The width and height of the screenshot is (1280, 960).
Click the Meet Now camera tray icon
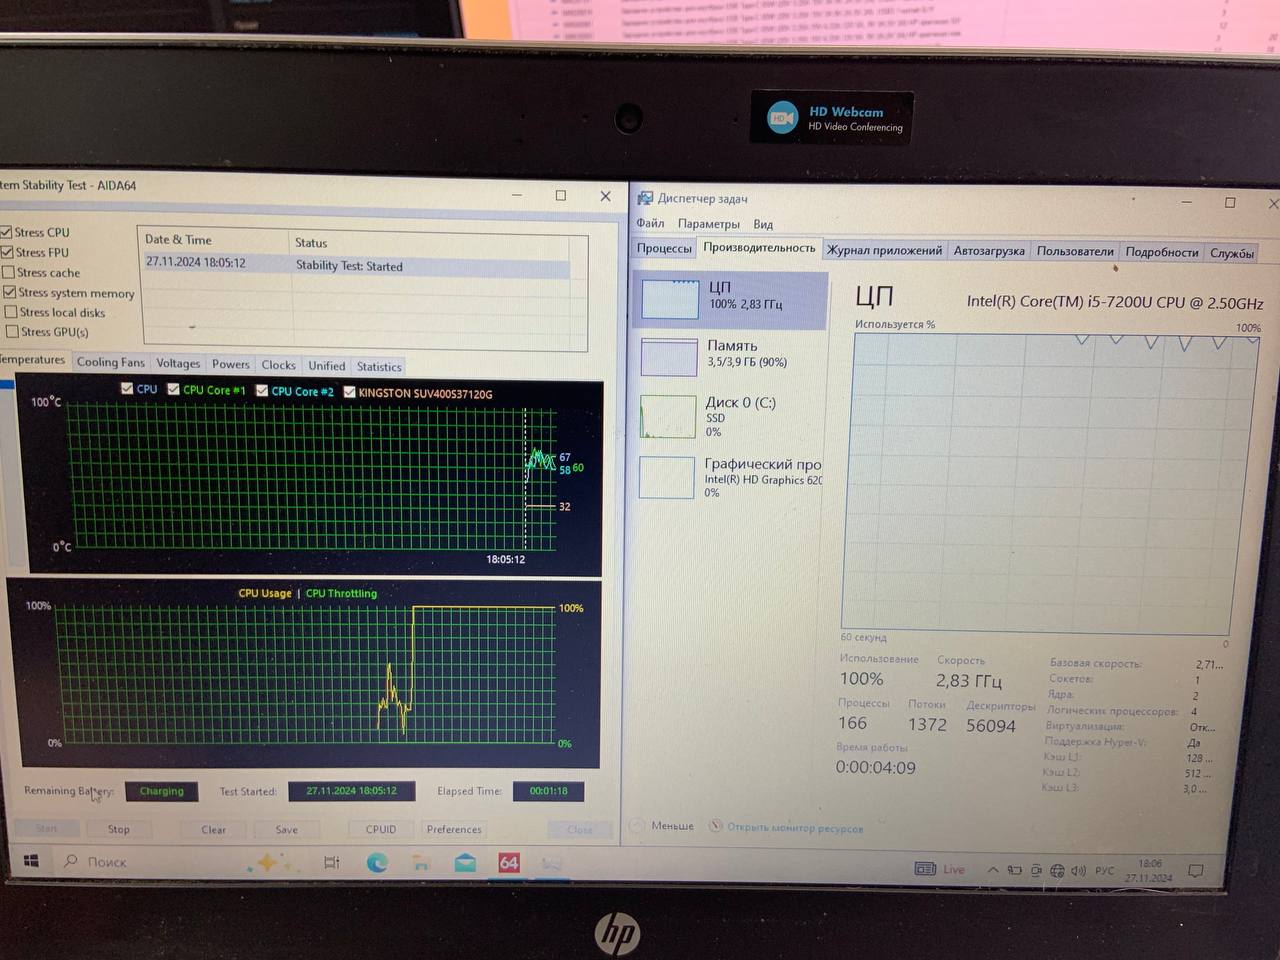click(x=1036, y=870)
